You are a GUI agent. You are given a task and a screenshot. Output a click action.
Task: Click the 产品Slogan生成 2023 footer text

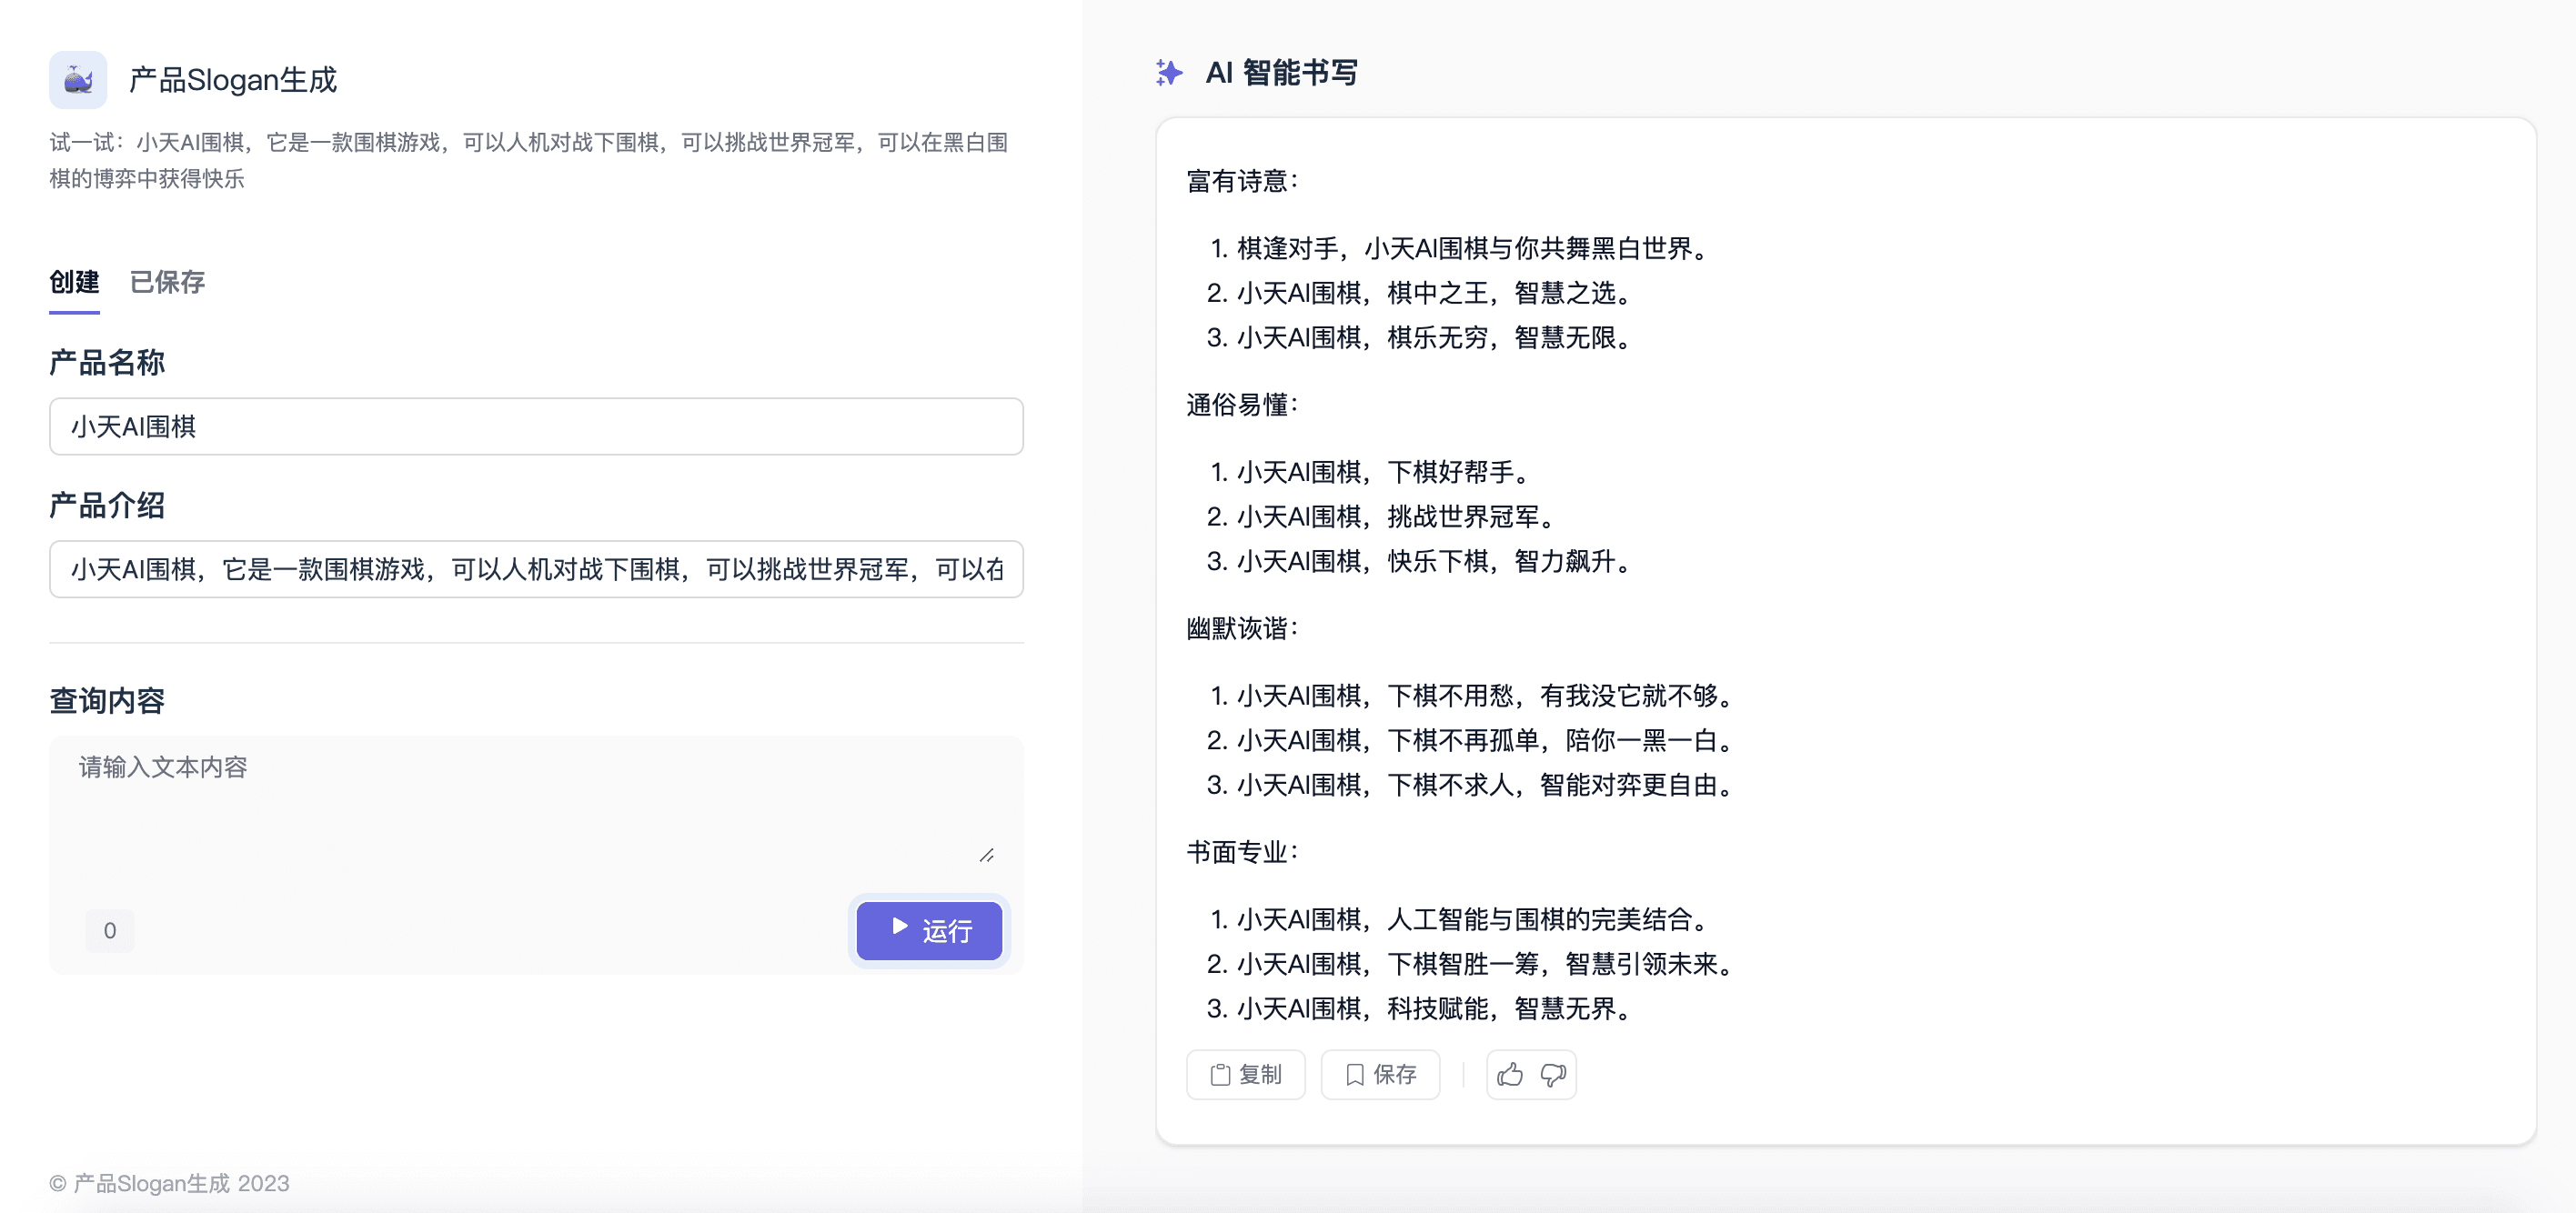[170, 1184]
